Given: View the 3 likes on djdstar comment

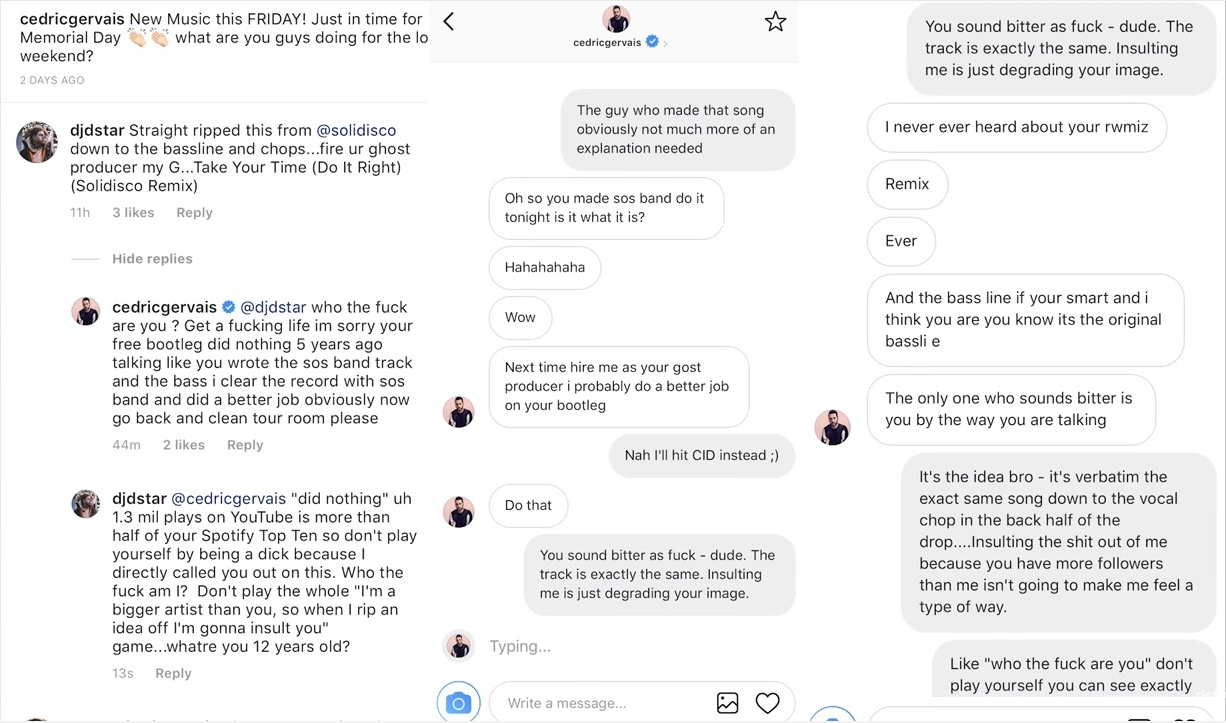Looking at the screenshot, I should click(x=133, y=213).
